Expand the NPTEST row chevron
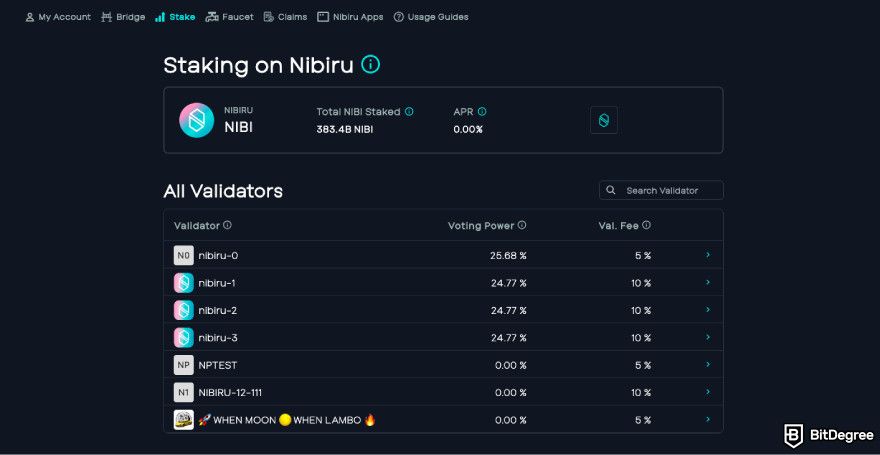Image resolution: width=880 pixels, height=455 pixels. coord(708,365)
